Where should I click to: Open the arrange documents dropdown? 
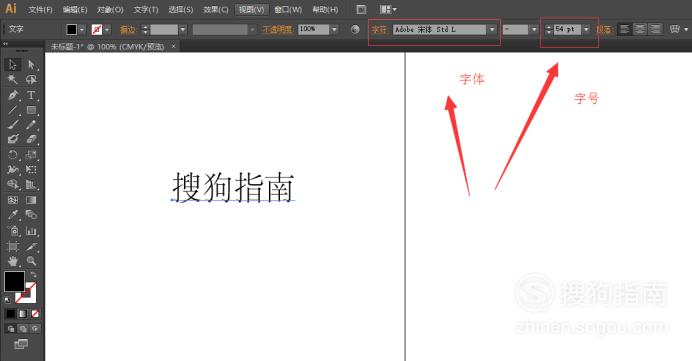coord(388,9)
